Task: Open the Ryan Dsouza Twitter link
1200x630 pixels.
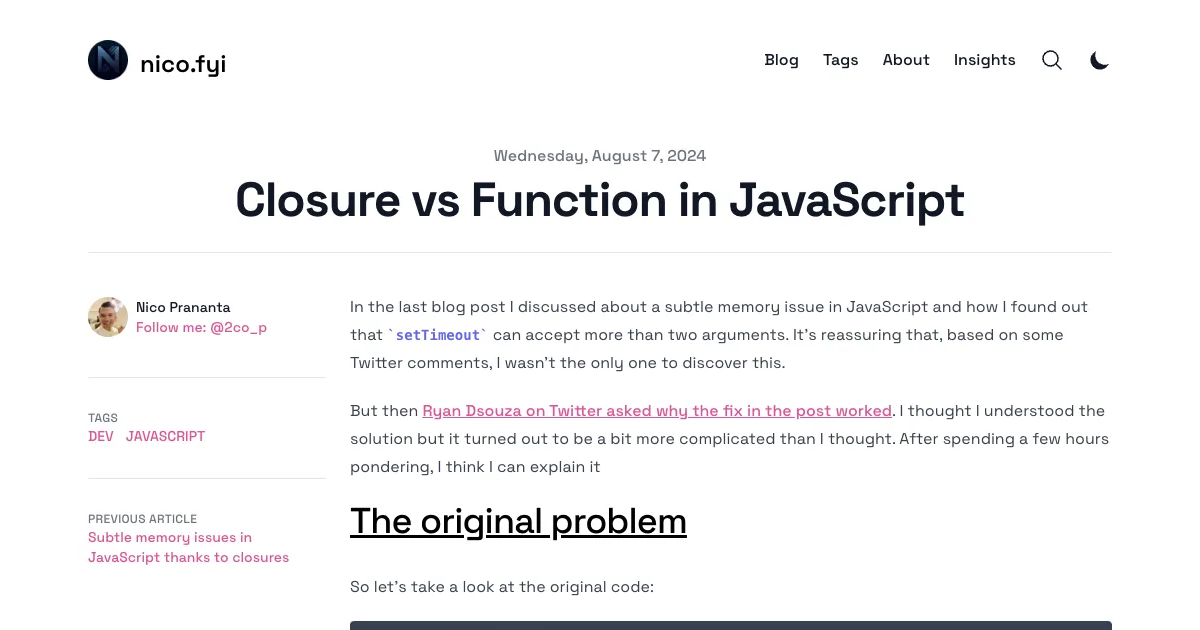Action: [x=657, y=411]
